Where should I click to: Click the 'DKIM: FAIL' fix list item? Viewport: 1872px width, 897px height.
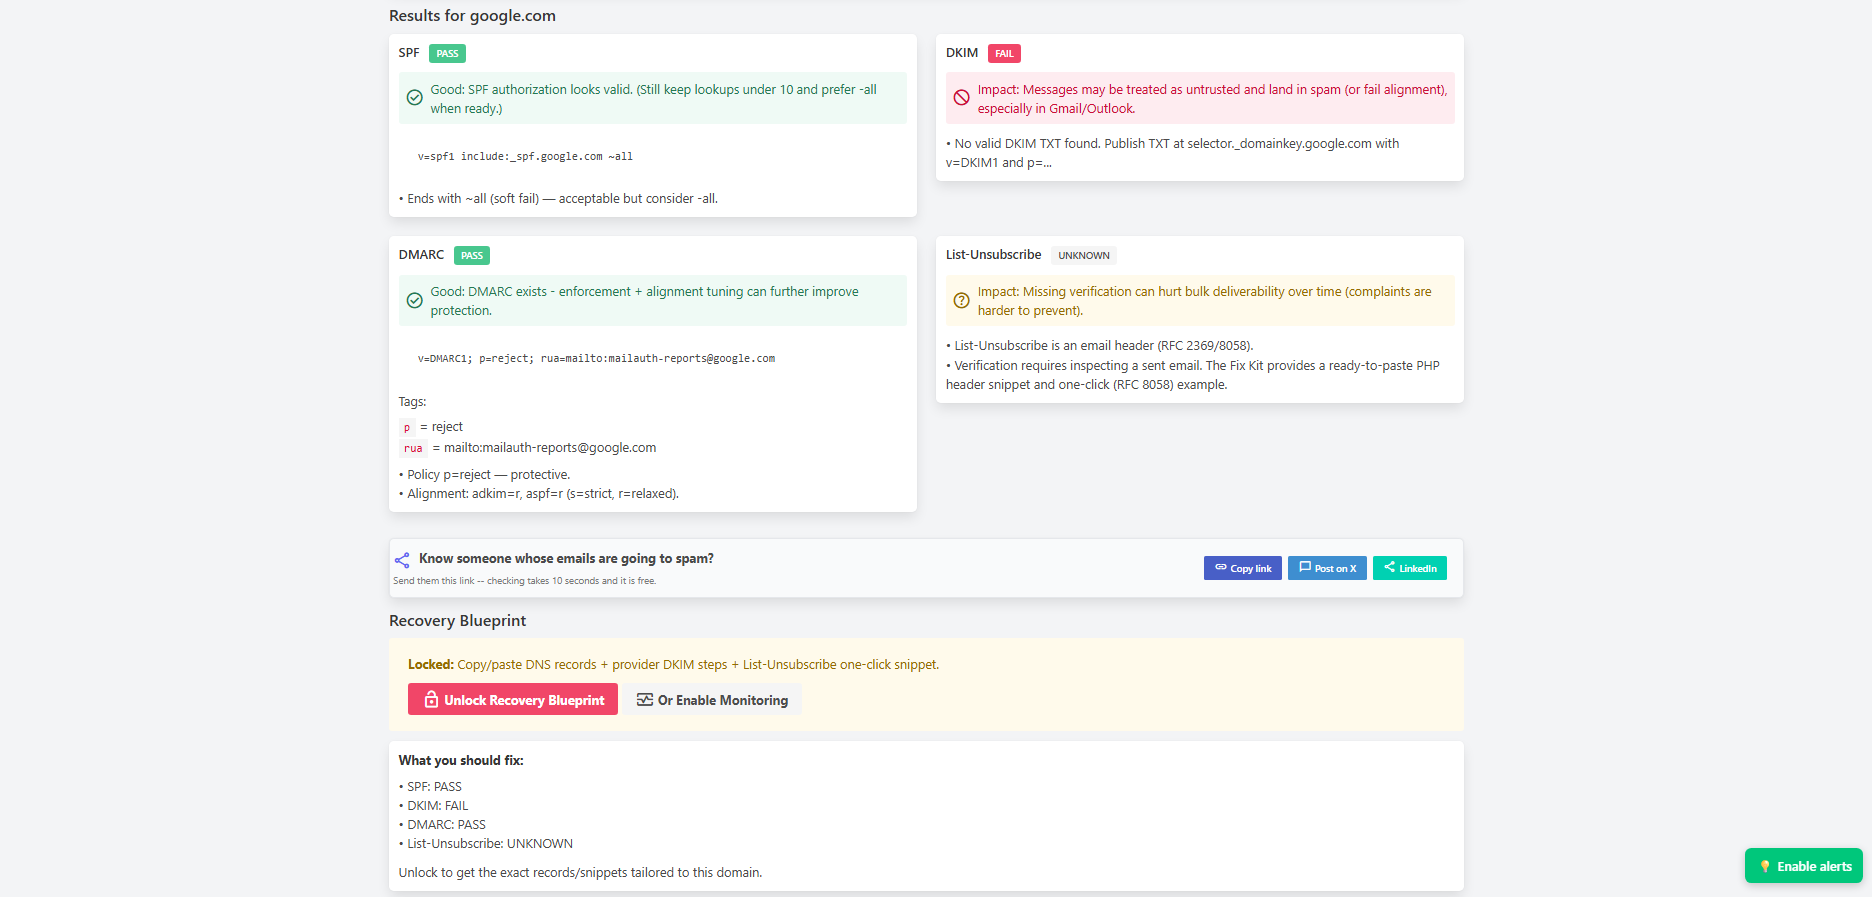pyautogui.click(x=434, y=806)
